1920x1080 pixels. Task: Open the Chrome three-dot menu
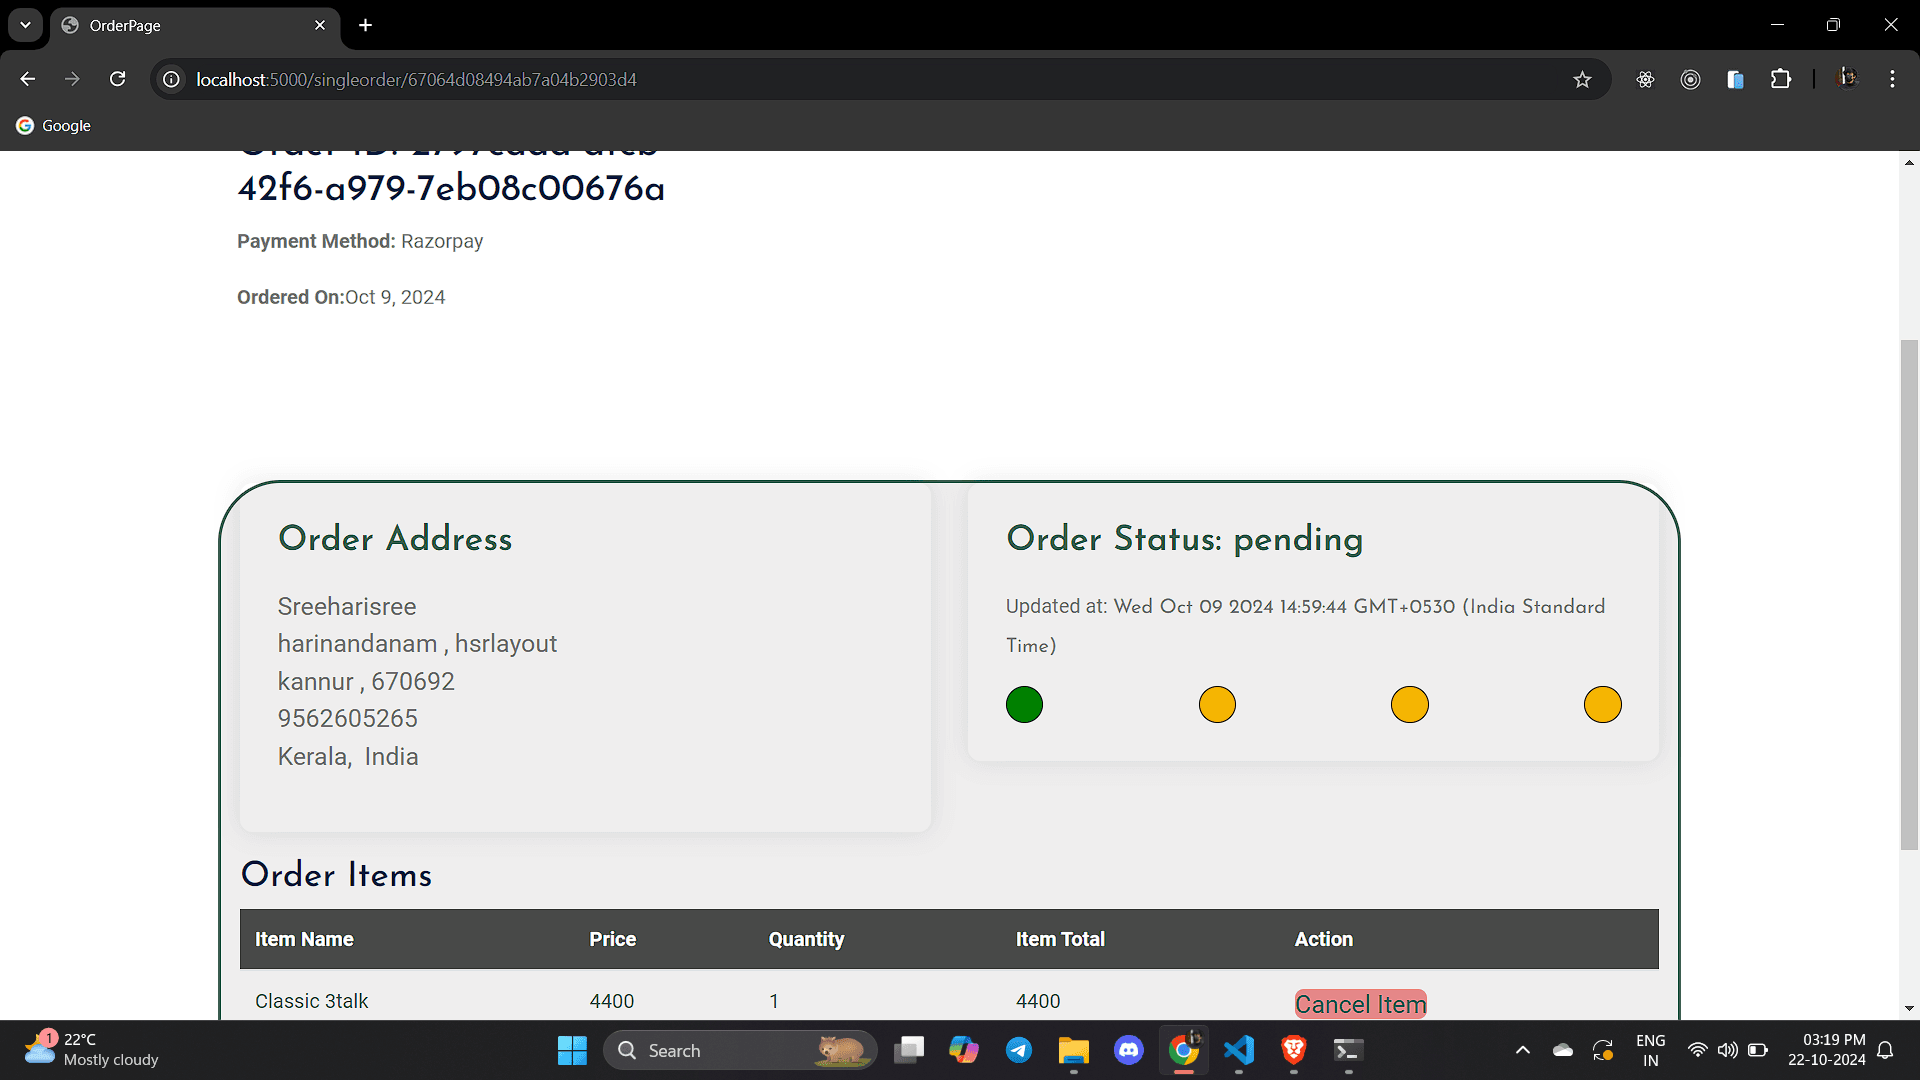1892,79
